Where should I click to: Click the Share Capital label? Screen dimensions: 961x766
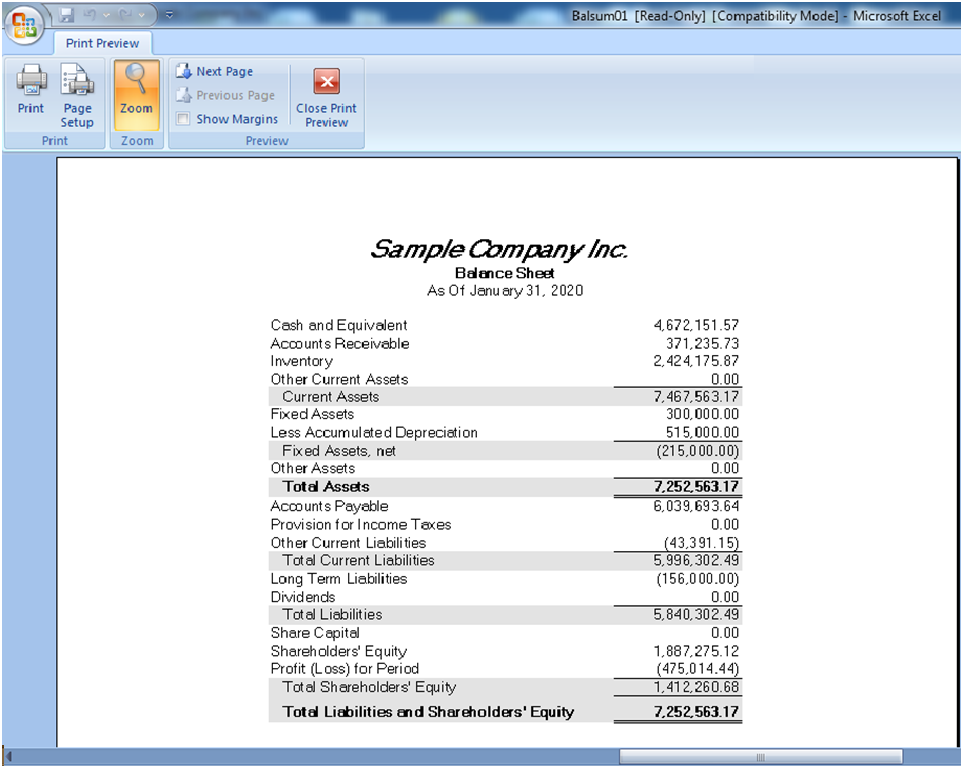click(315, 633)
